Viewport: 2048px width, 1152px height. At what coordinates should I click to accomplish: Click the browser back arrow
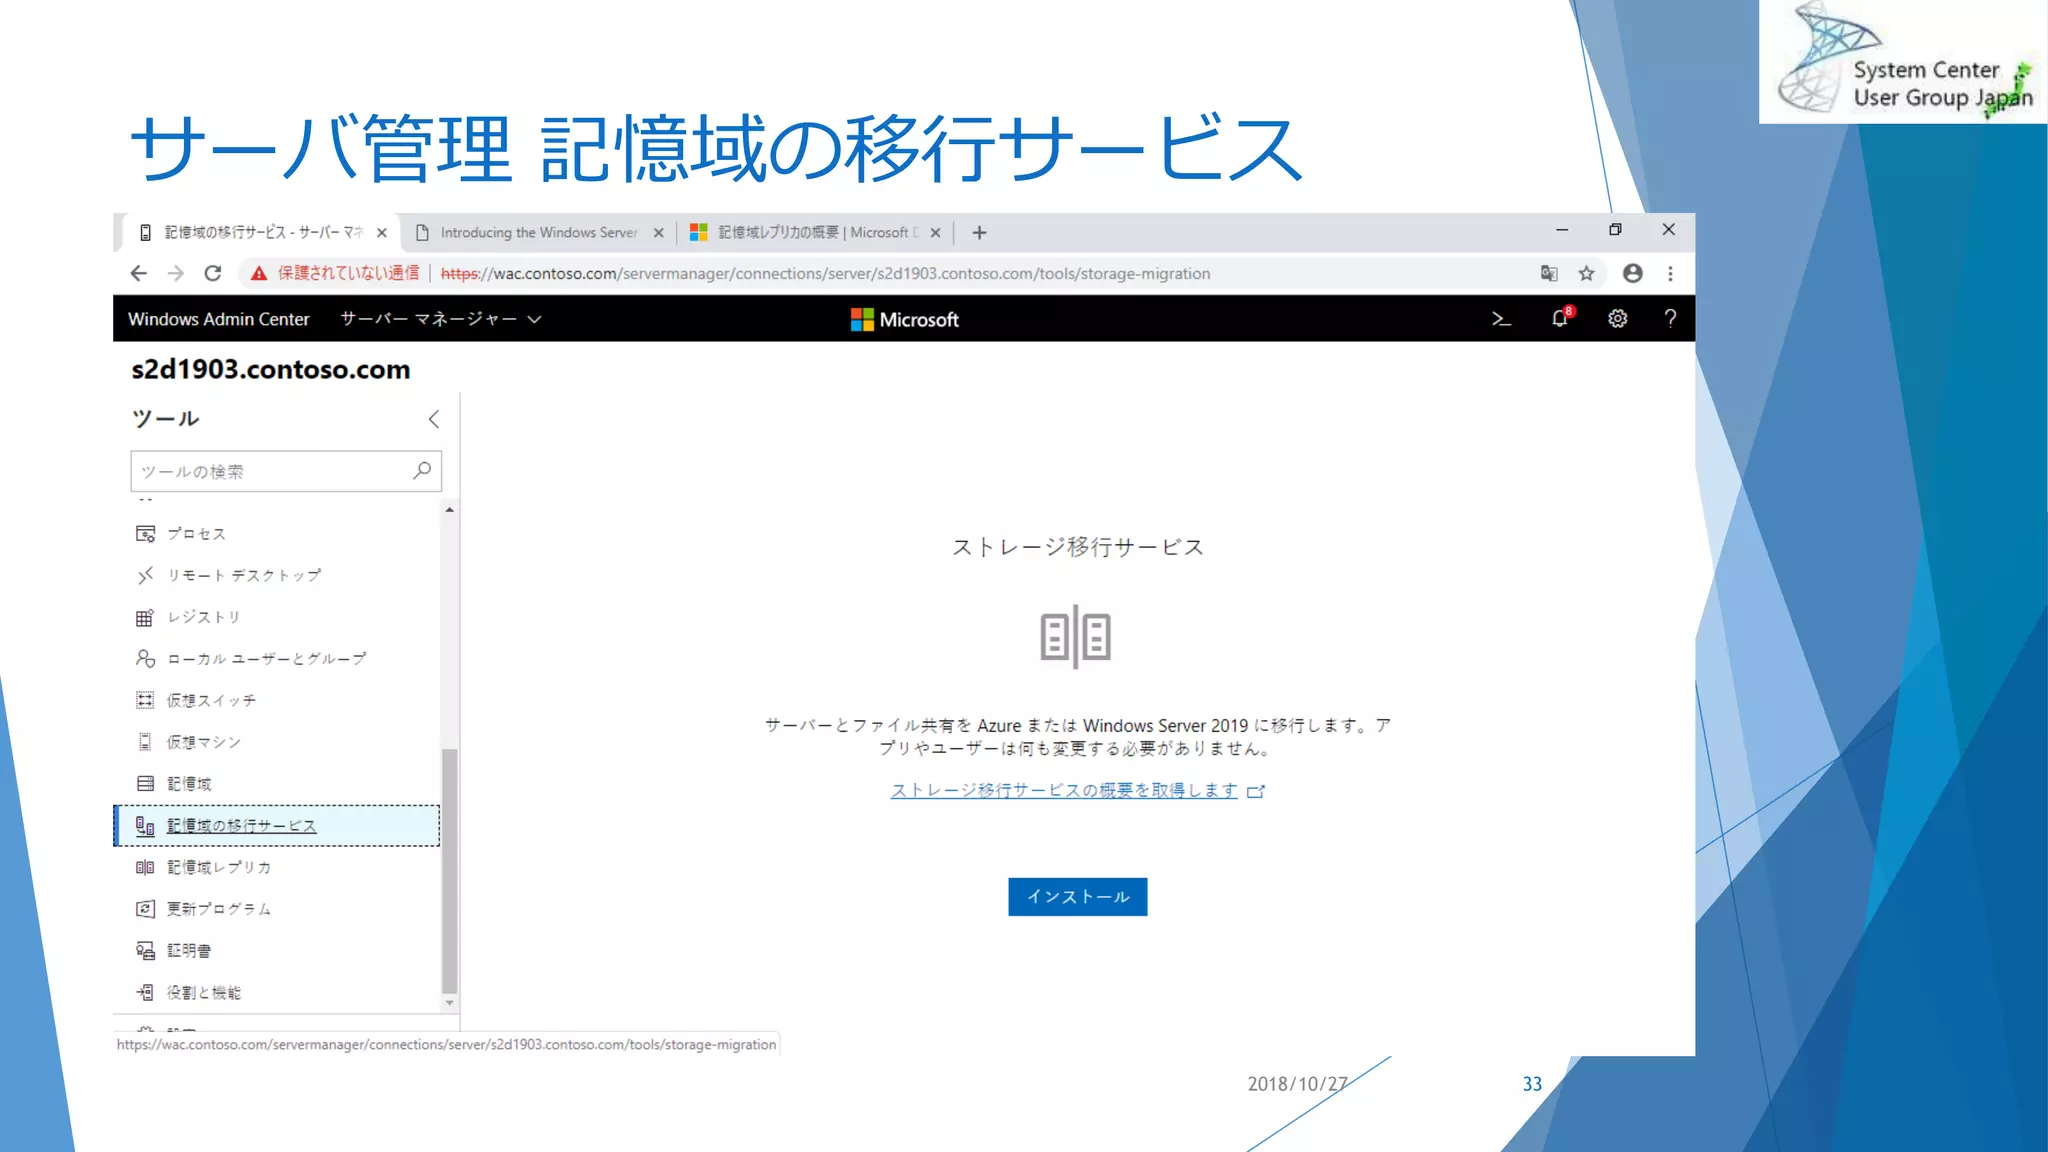pos(139,273)
